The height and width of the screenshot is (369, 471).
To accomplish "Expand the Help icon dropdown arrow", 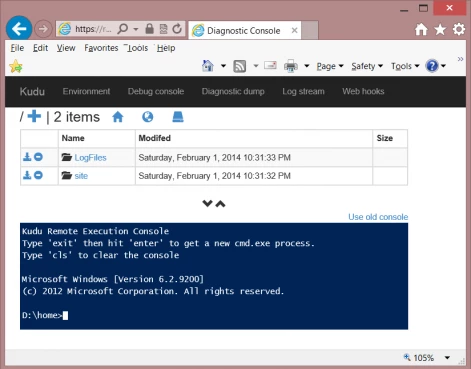I will tap(443, 66).
